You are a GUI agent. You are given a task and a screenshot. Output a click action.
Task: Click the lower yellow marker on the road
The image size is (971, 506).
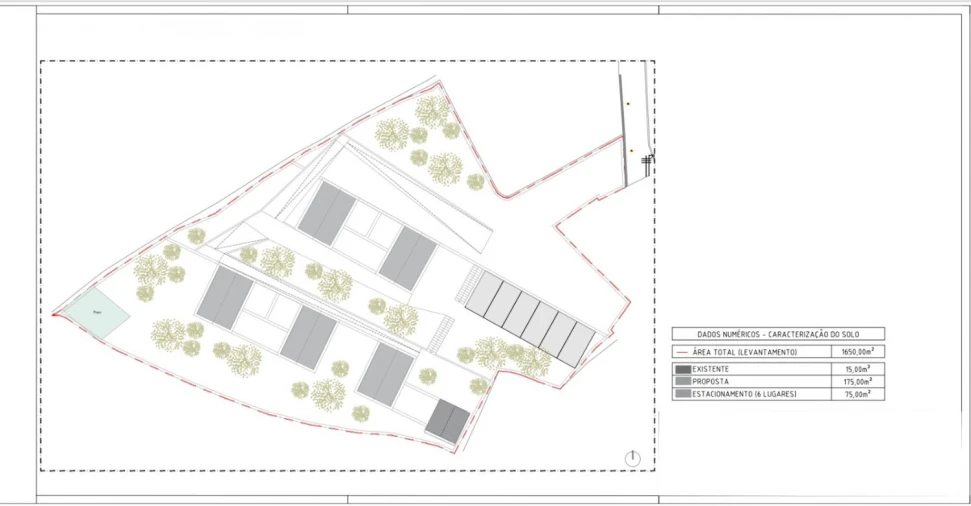click(x=631, y=151)
